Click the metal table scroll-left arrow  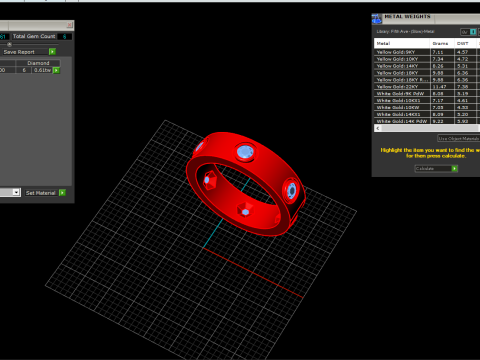[x=378, y=128]
